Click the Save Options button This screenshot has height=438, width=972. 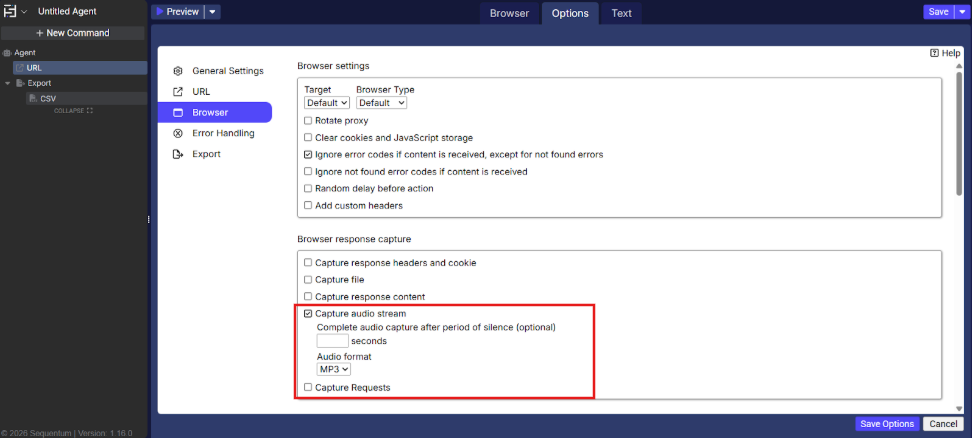(x=887, y=424)
